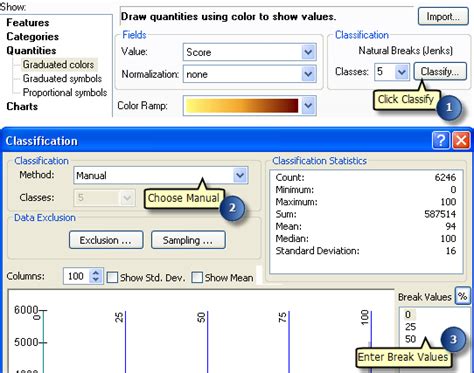Image resolution: width=474 pixels, height=373 pixels.
Task: Select the yellow-to-brown color ramp
Action: point(242,106)
